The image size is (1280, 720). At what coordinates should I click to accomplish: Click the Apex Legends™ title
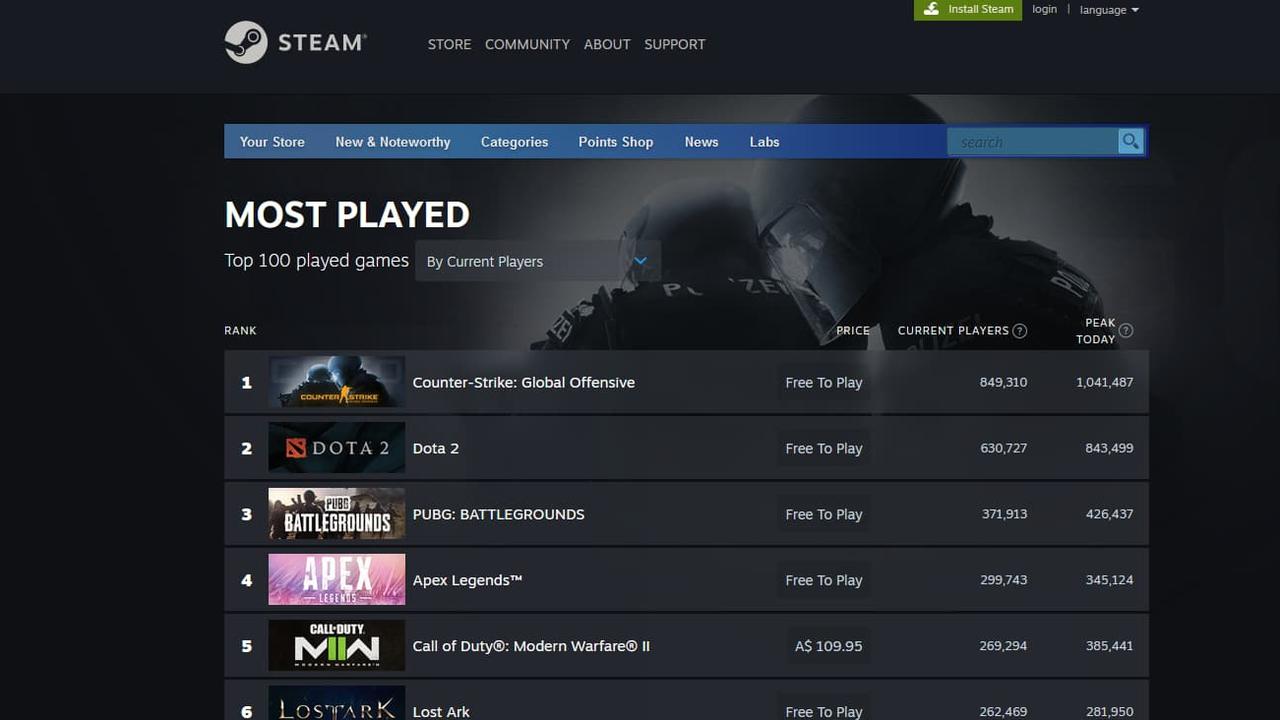(x=468, y=580)
